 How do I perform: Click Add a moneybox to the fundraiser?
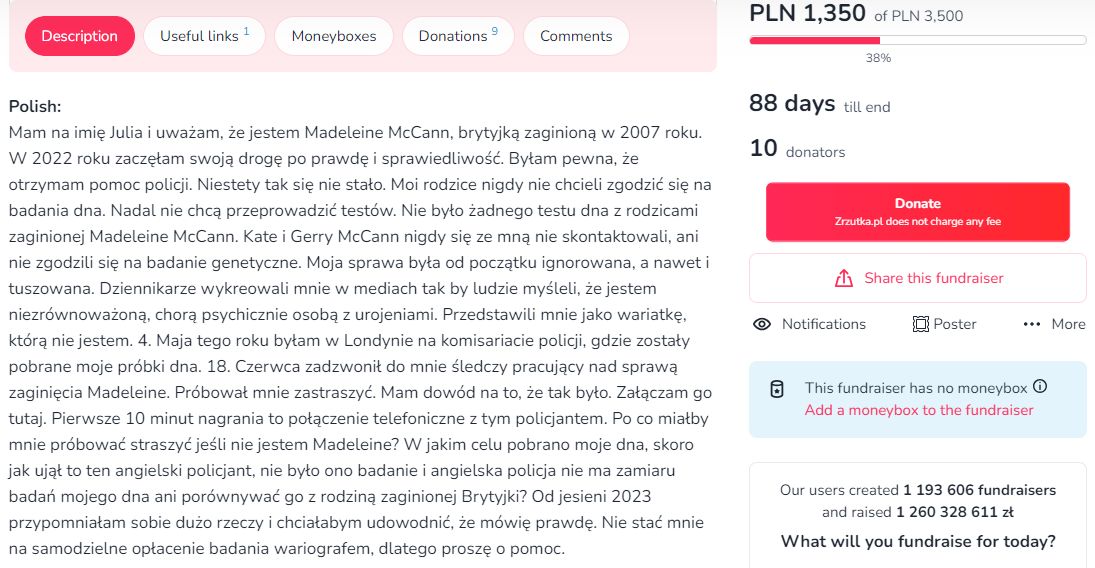[919, 410]
